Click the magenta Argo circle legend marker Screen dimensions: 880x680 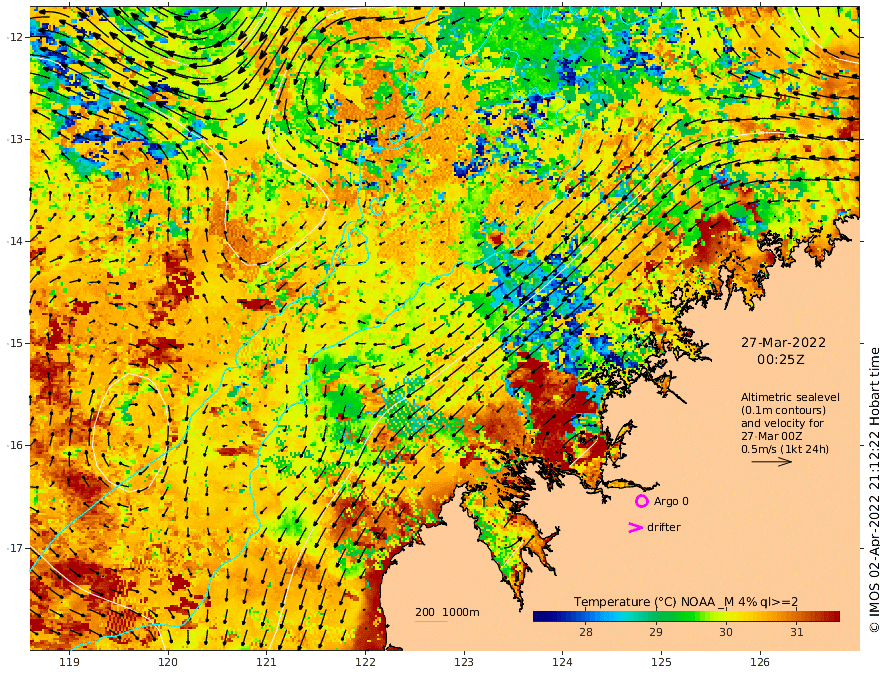(641, 501)
